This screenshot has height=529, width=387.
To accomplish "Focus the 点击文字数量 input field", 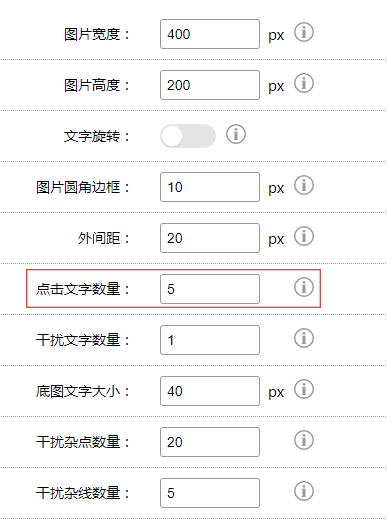I will pyautogui.click(x=210, y=289).
